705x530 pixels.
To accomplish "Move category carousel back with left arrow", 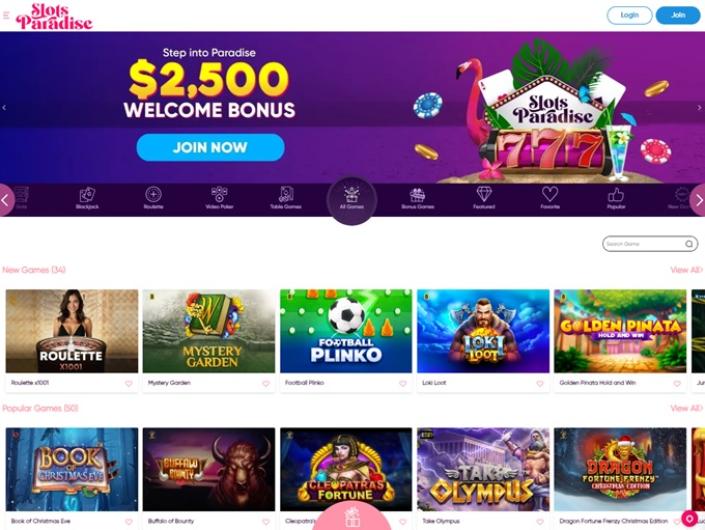I will pyautogui.click(x=6, y=200).
